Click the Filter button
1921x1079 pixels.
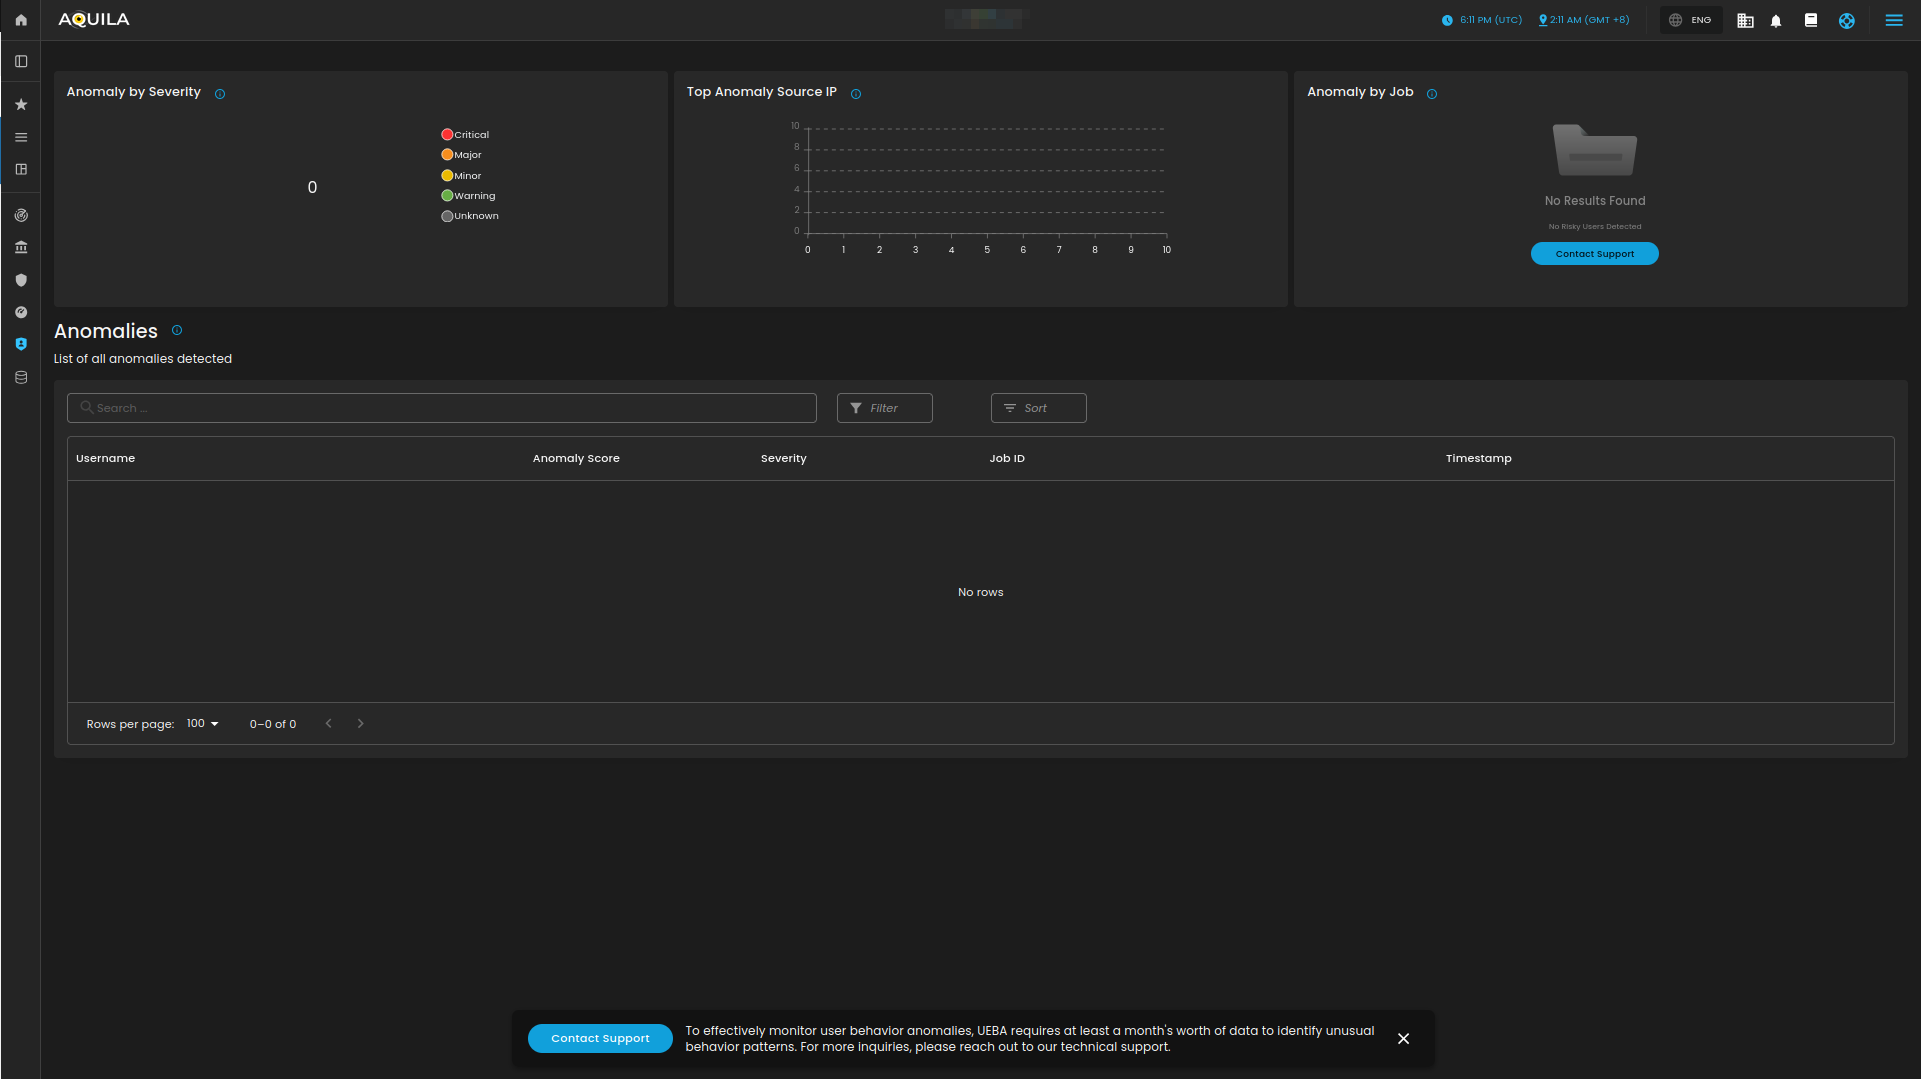tap(884, 408)
